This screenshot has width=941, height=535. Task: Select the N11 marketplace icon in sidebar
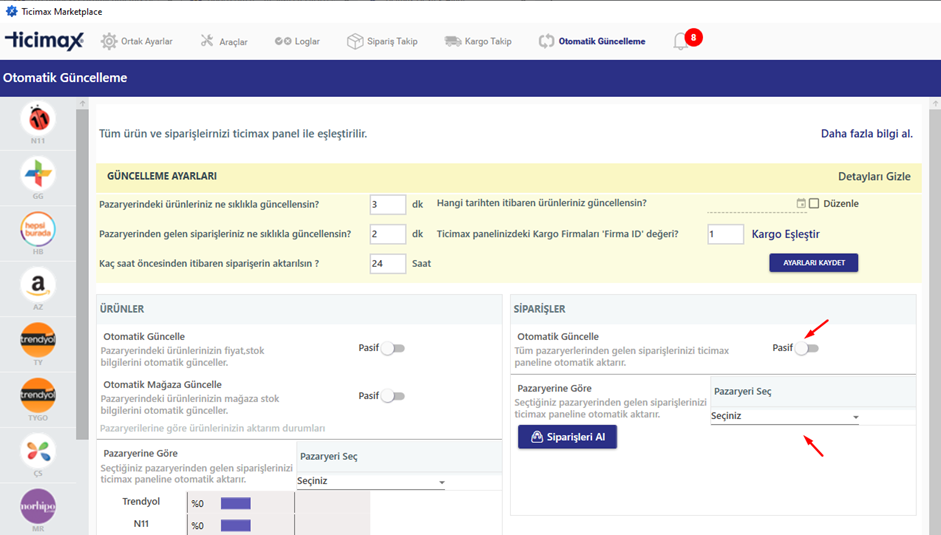[38, 119]
